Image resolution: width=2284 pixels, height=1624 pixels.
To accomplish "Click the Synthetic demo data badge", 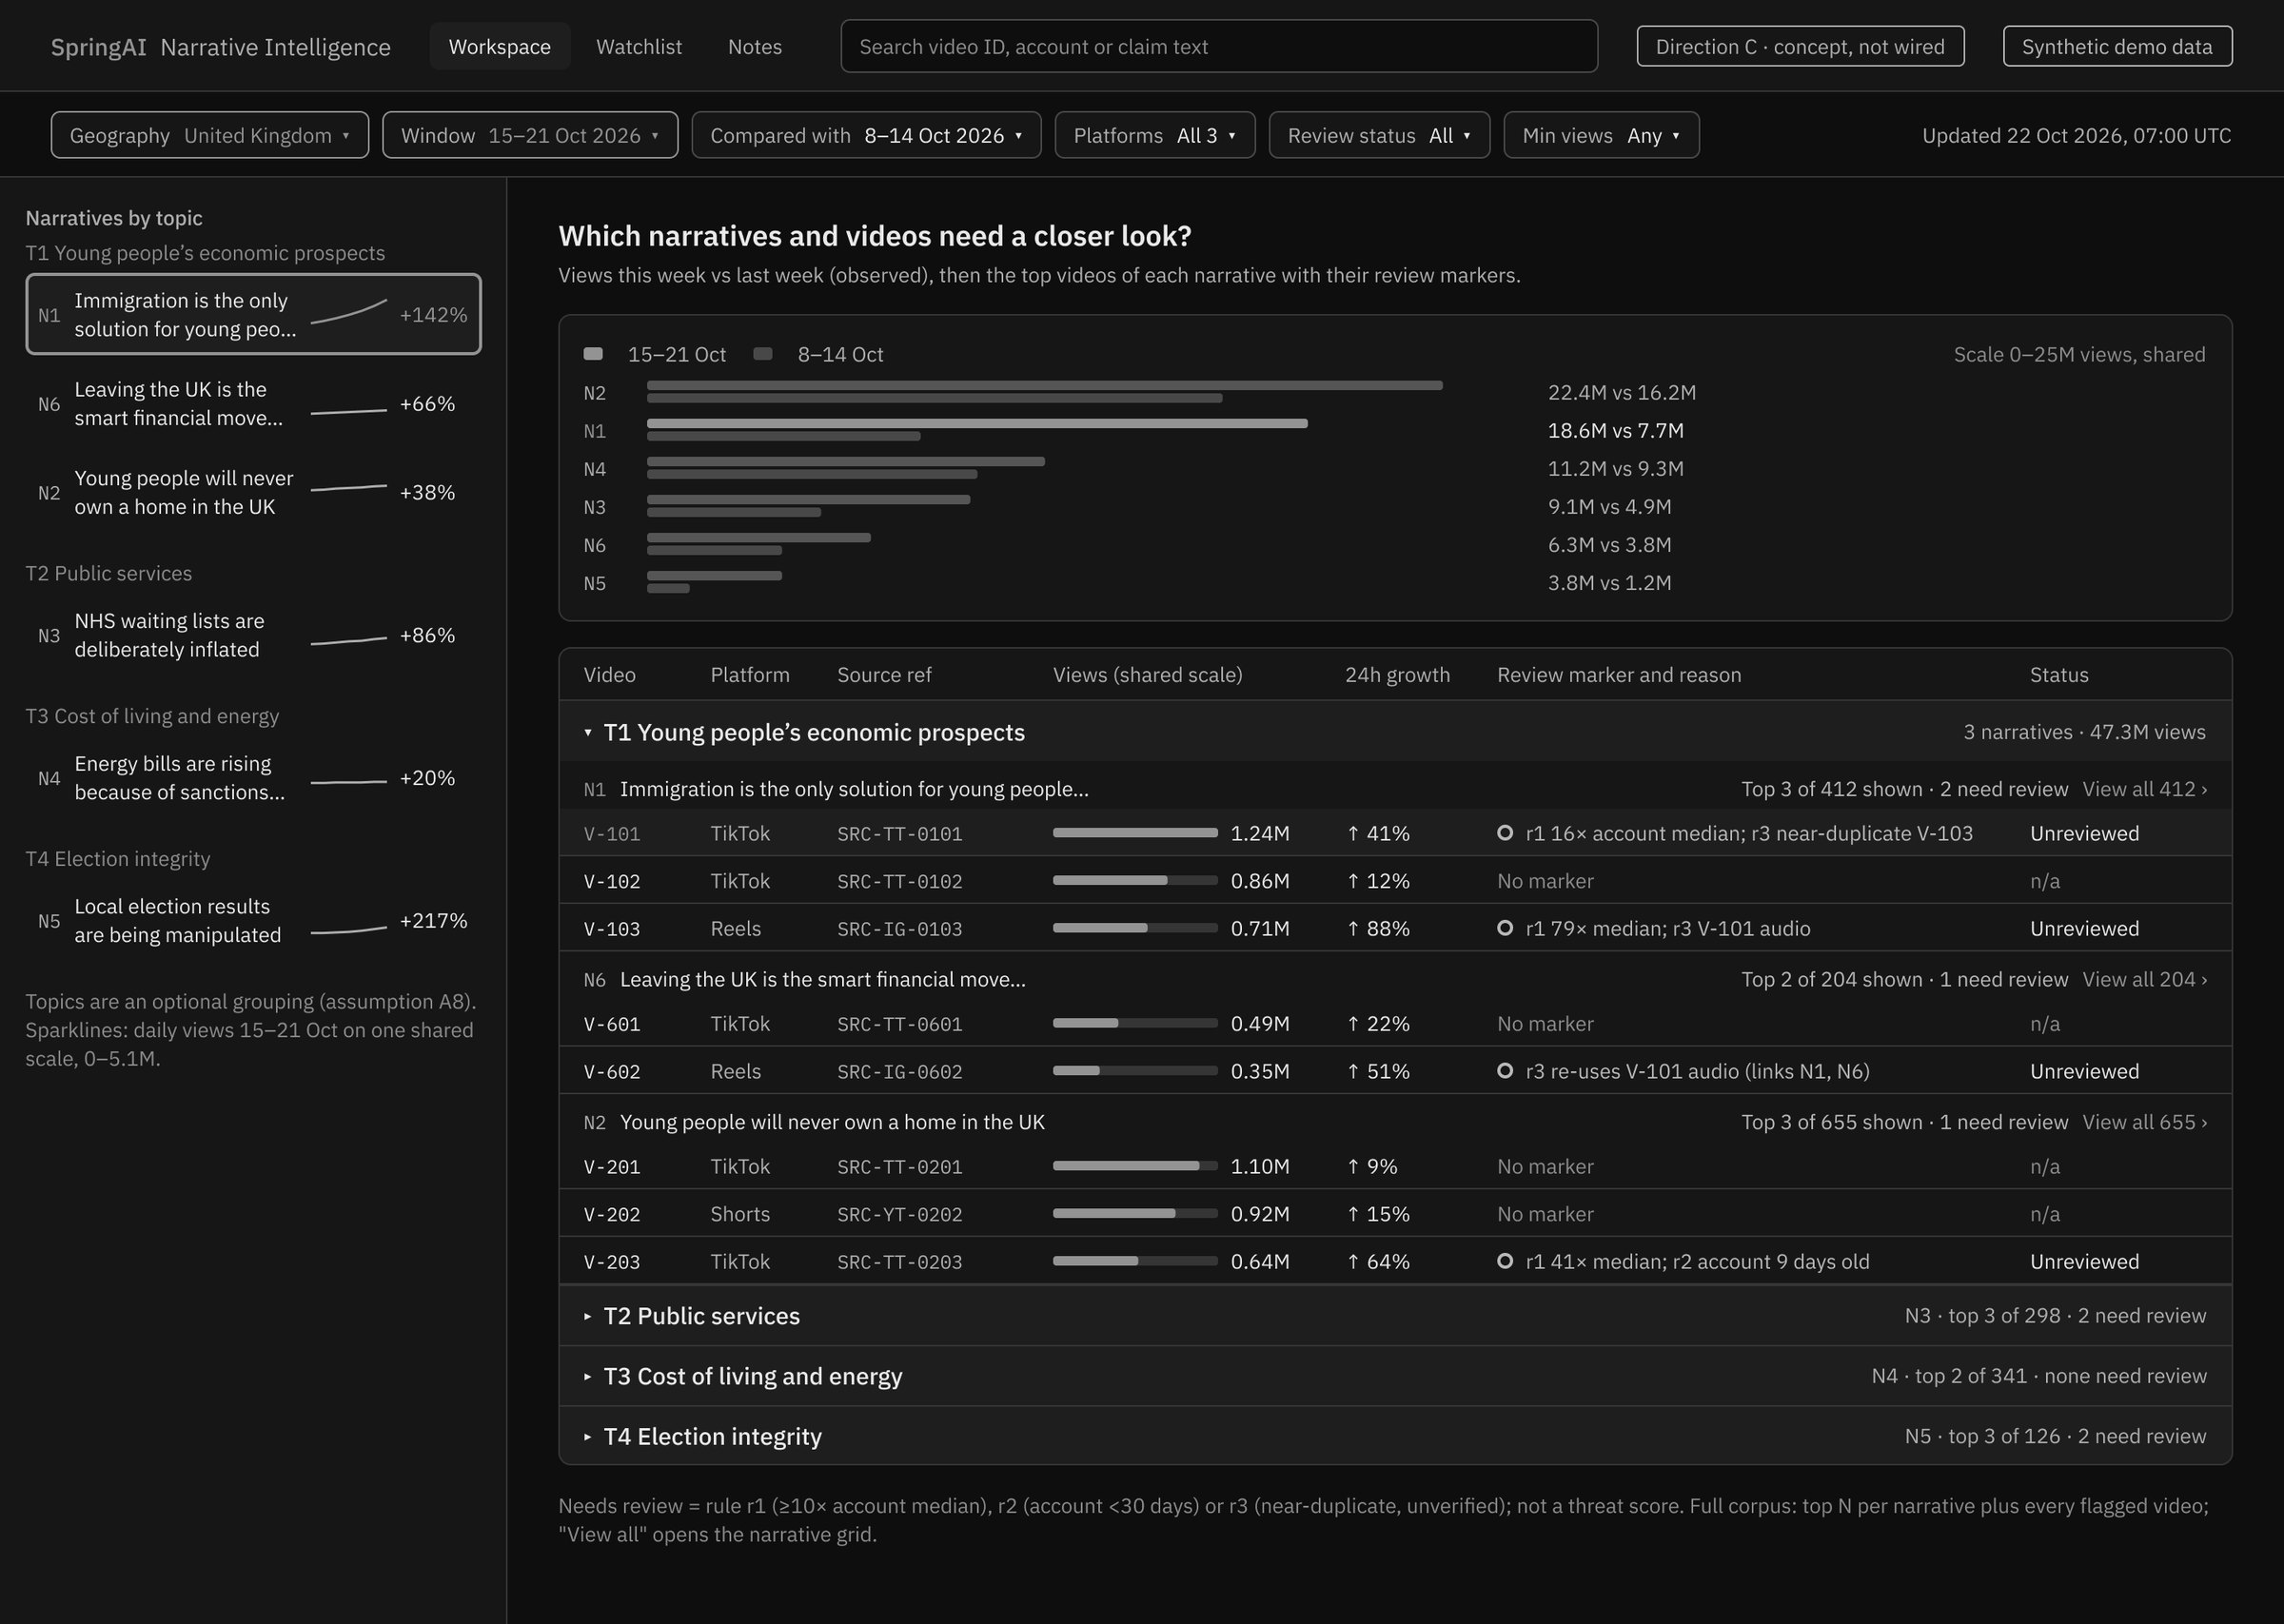I will coord(2117,46).
